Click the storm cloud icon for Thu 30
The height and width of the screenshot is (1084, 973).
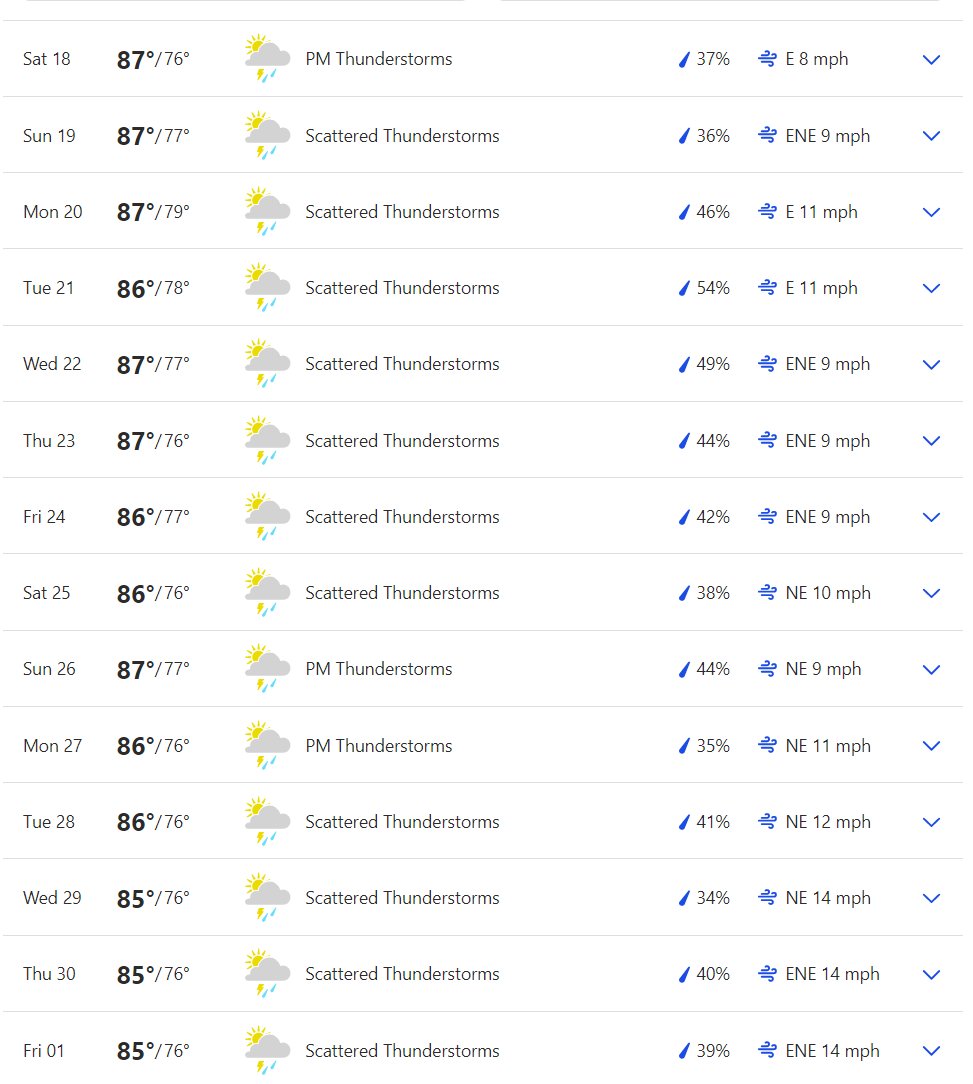267,973
